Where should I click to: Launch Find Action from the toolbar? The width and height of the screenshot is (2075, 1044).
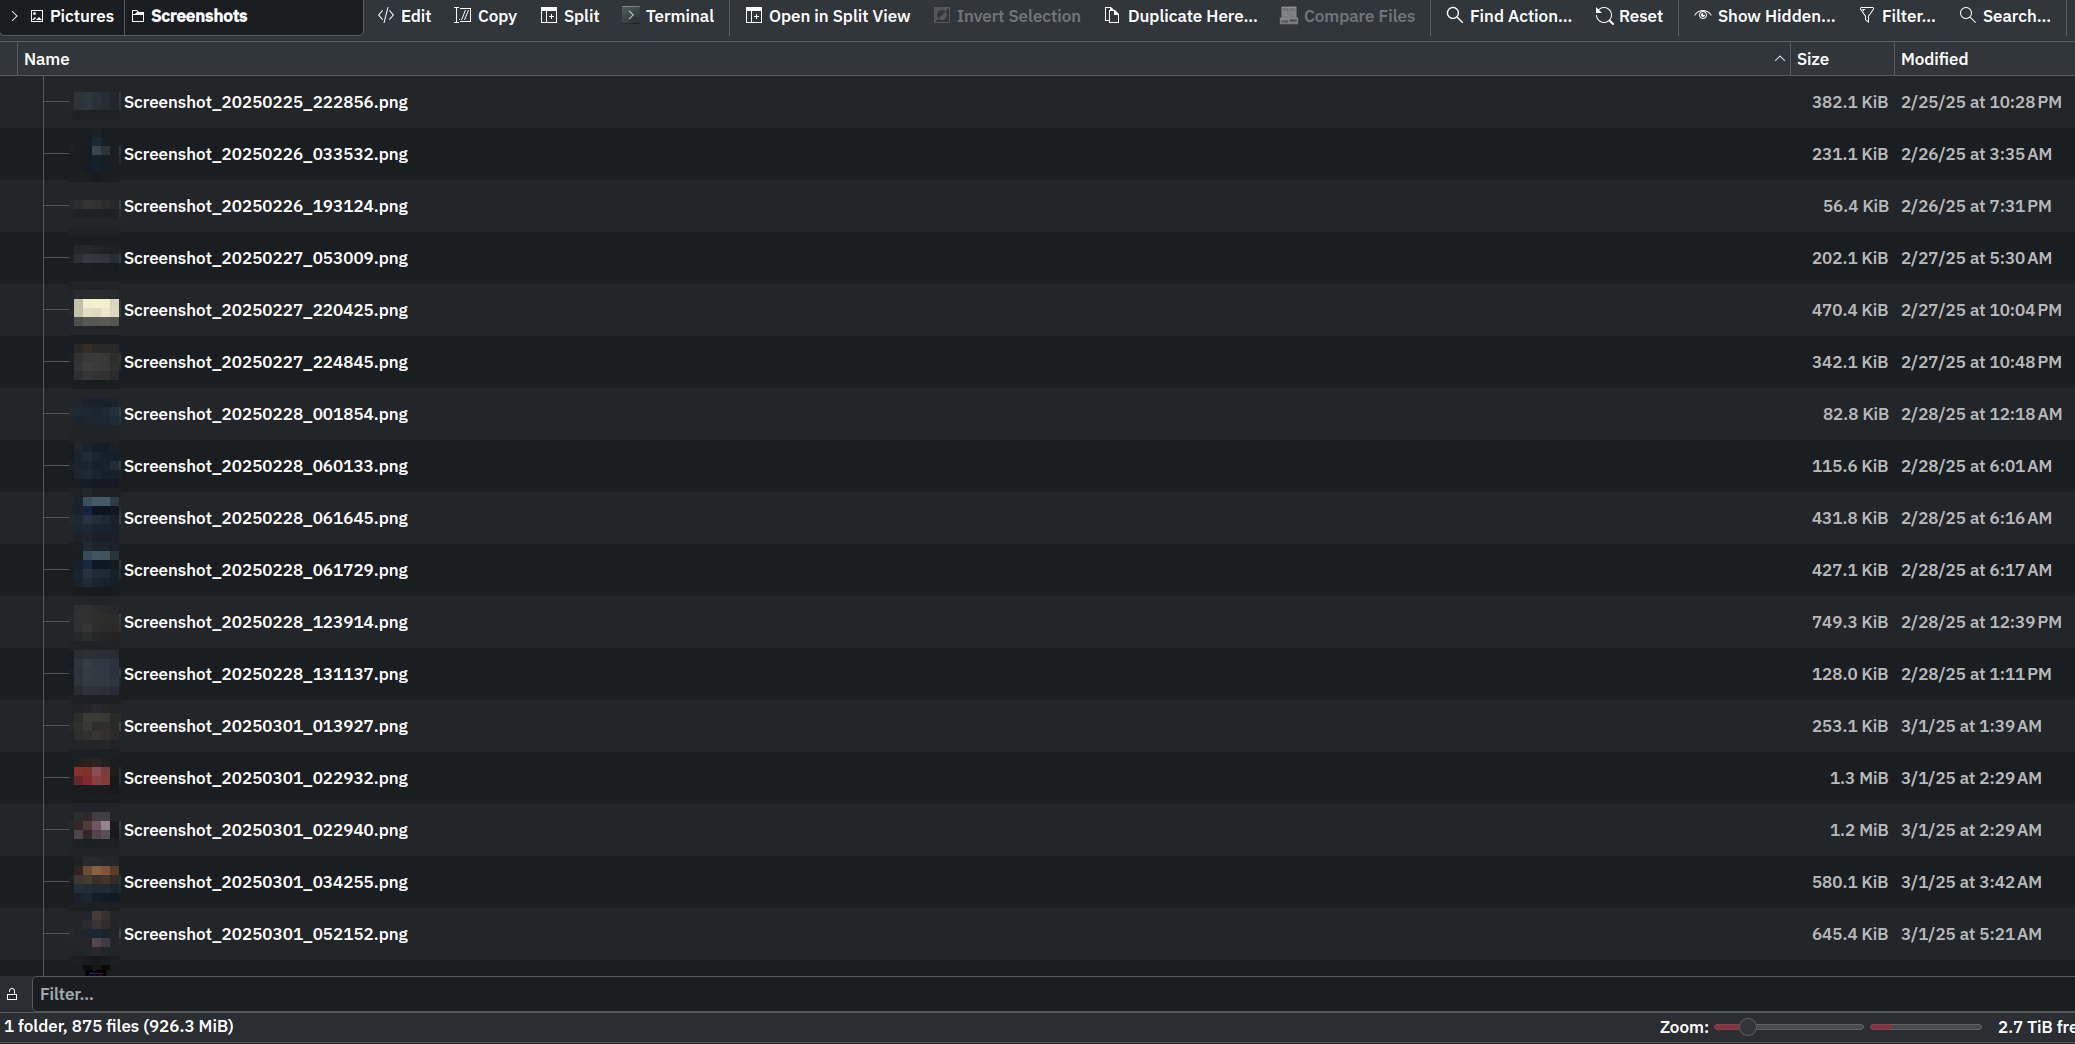[x=1508, y=15]
